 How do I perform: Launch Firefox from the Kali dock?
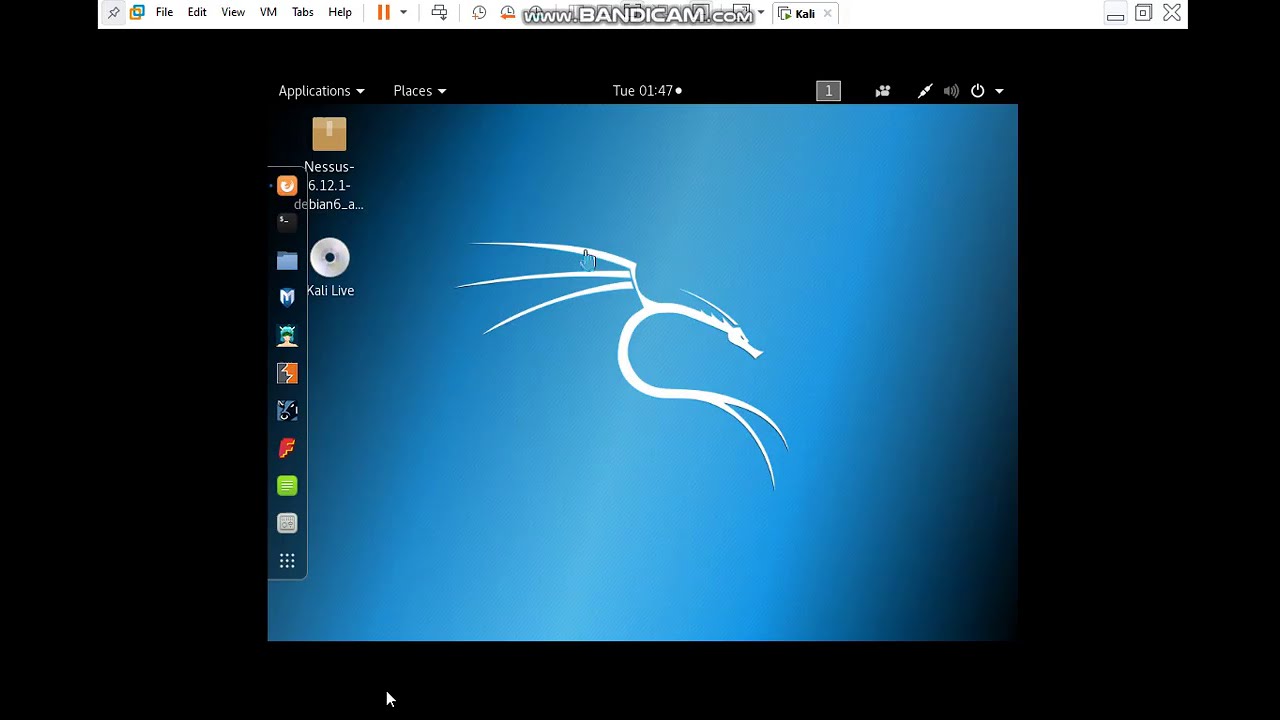(287, 185)
